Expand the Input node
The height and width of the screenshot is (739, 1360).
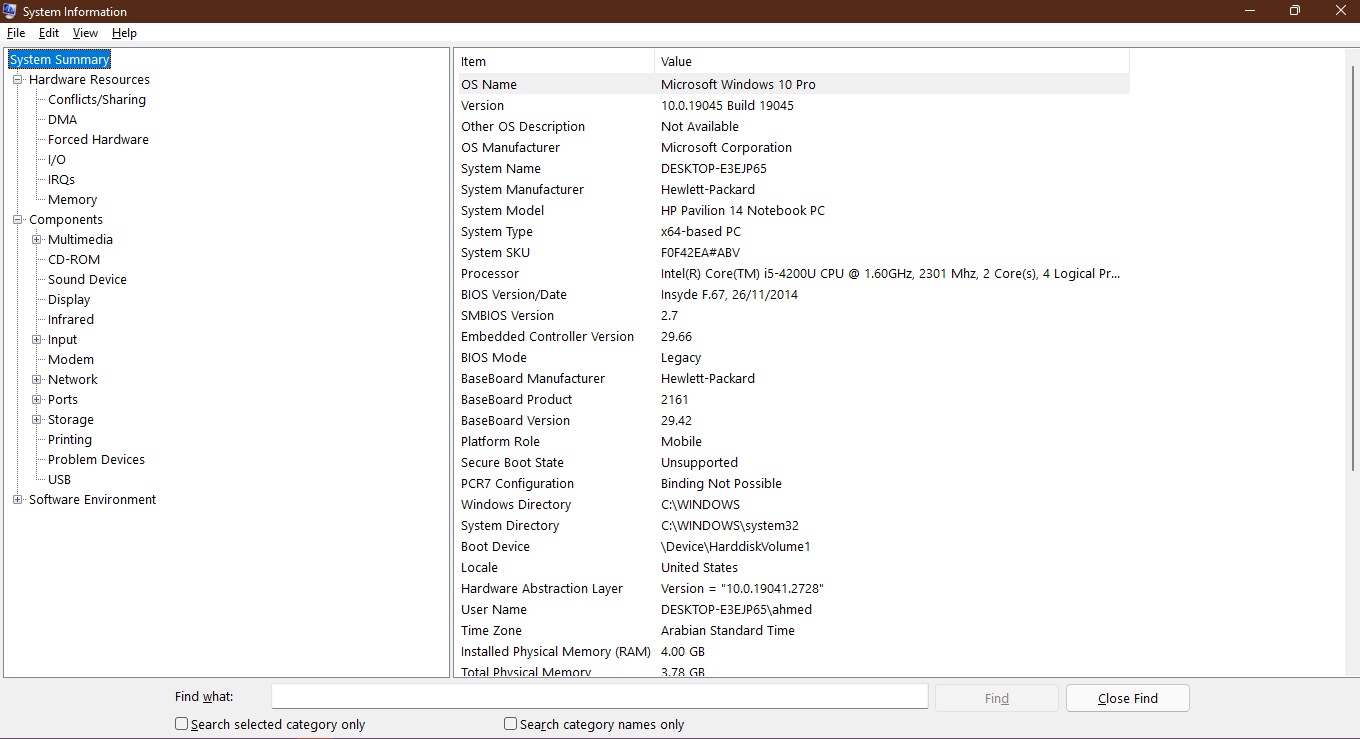(x=36, y=340)
